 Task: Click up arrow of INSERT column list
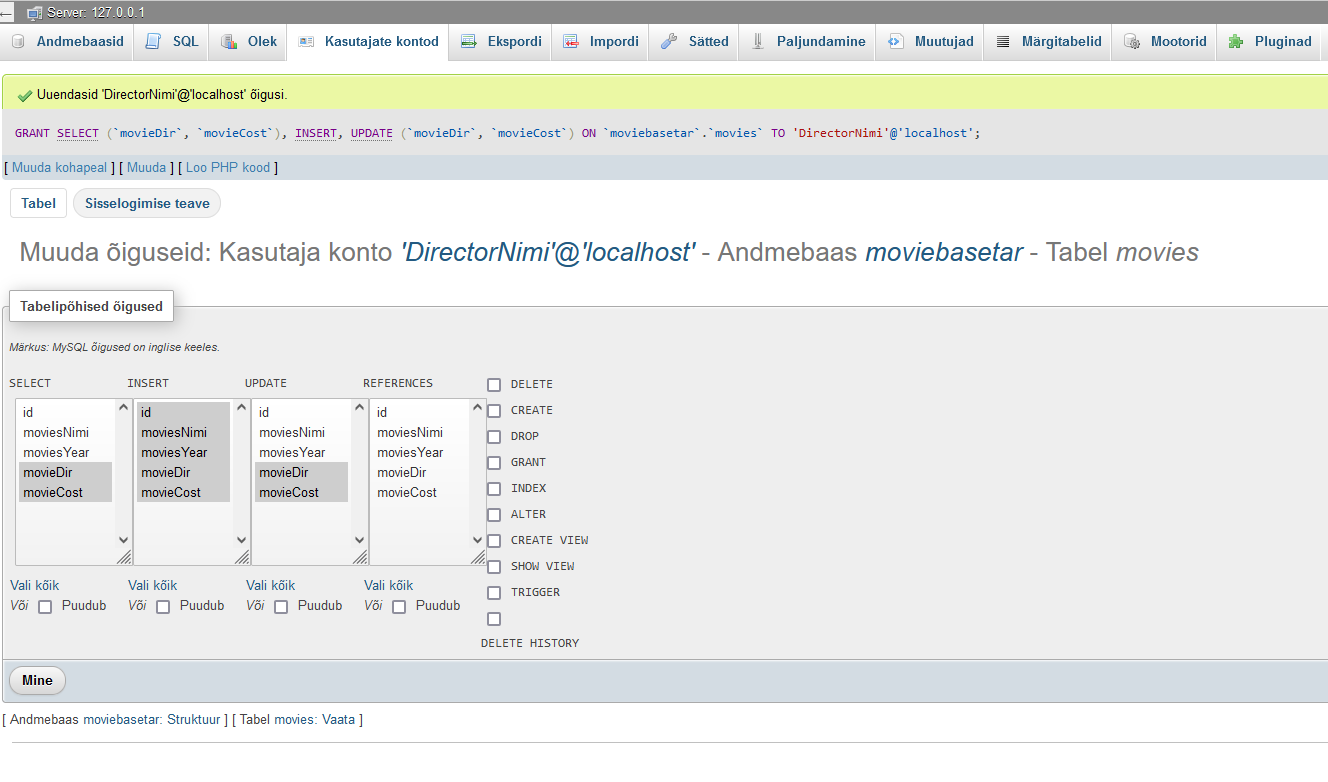pyautogui.click(x=242, y=407)
